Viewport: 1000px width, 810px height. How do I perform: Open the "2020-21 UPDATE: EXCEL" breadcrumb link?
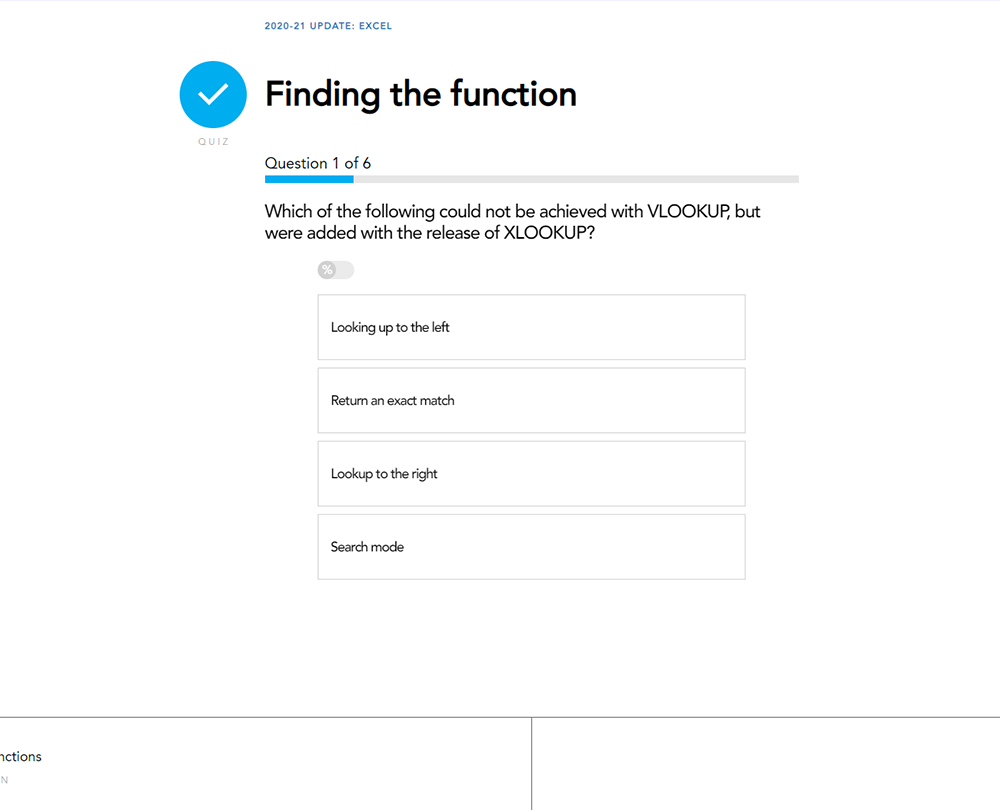click(328, 26)
